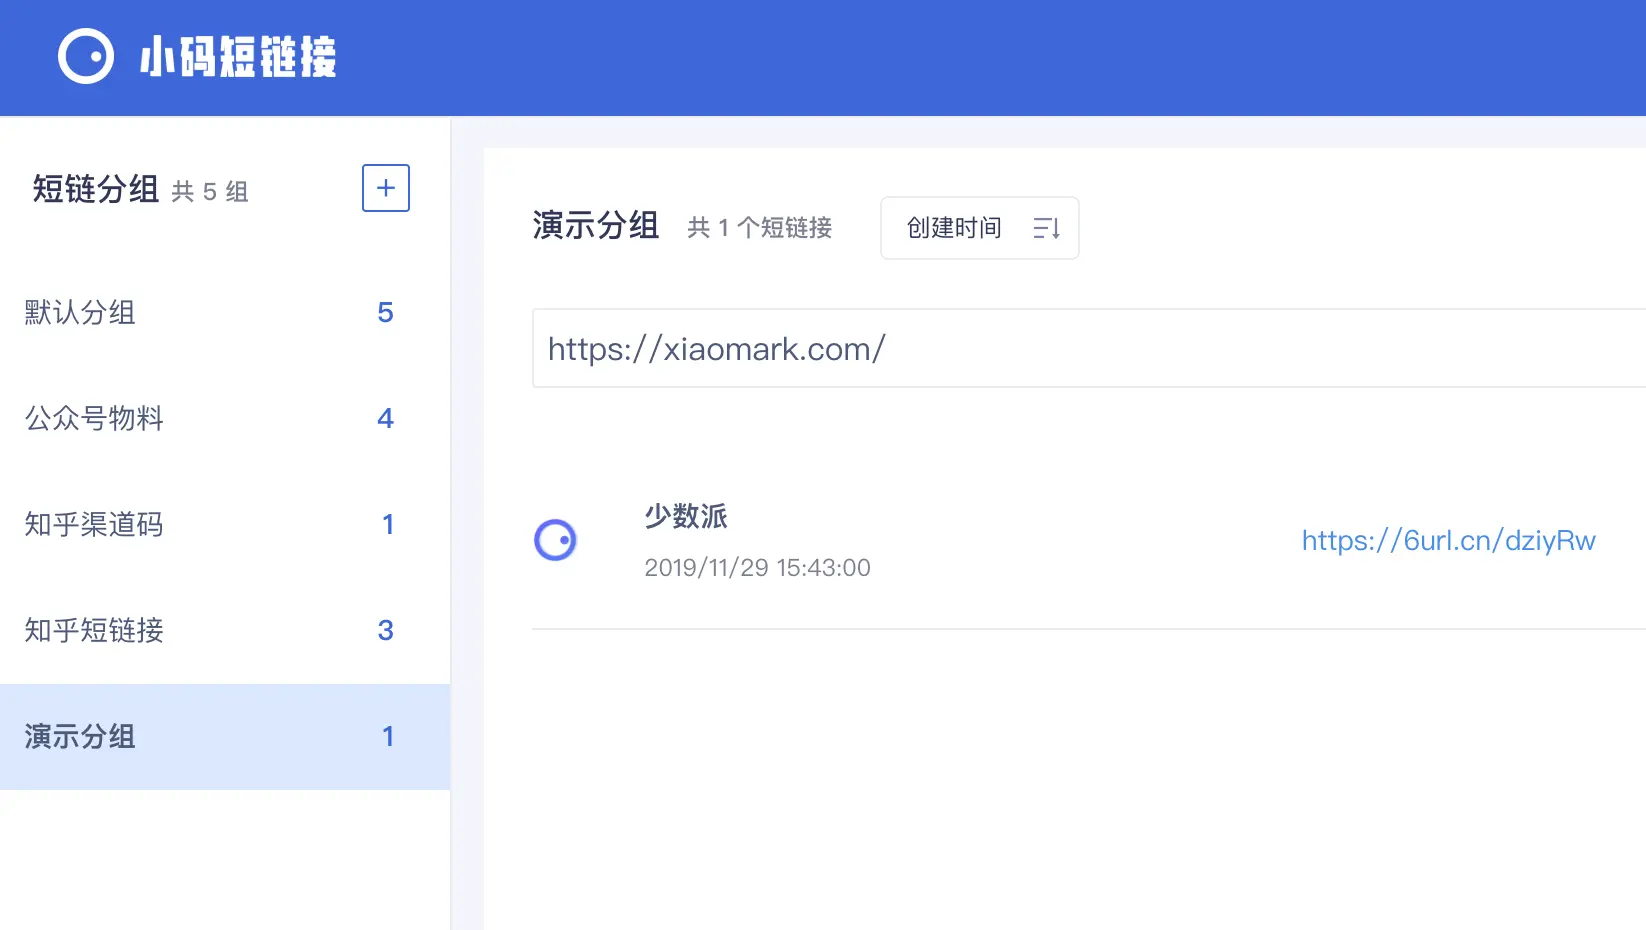Select the 公众号物料 group
This screenshot has width=1646, height=930.
(93, 419)
